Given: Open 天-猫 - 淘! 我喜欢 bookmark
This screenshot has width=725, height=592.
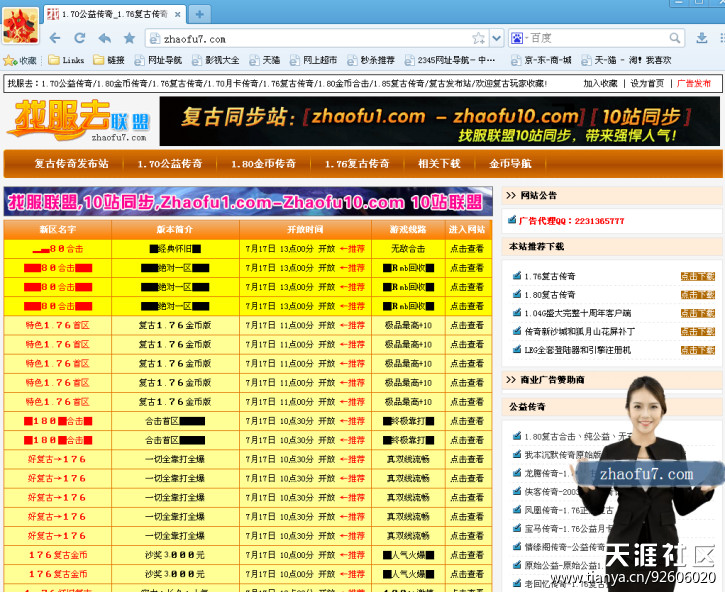Looking at the screenshot, I should (x=627, y=60).
